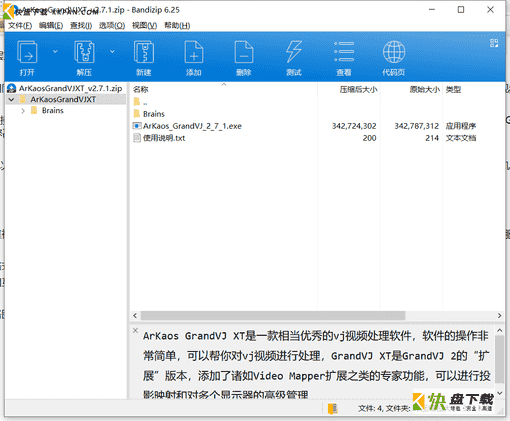This screenshot has height=421, width=510.
Task: Click the comment panel scroll down arrow
Action: point(499,393)
